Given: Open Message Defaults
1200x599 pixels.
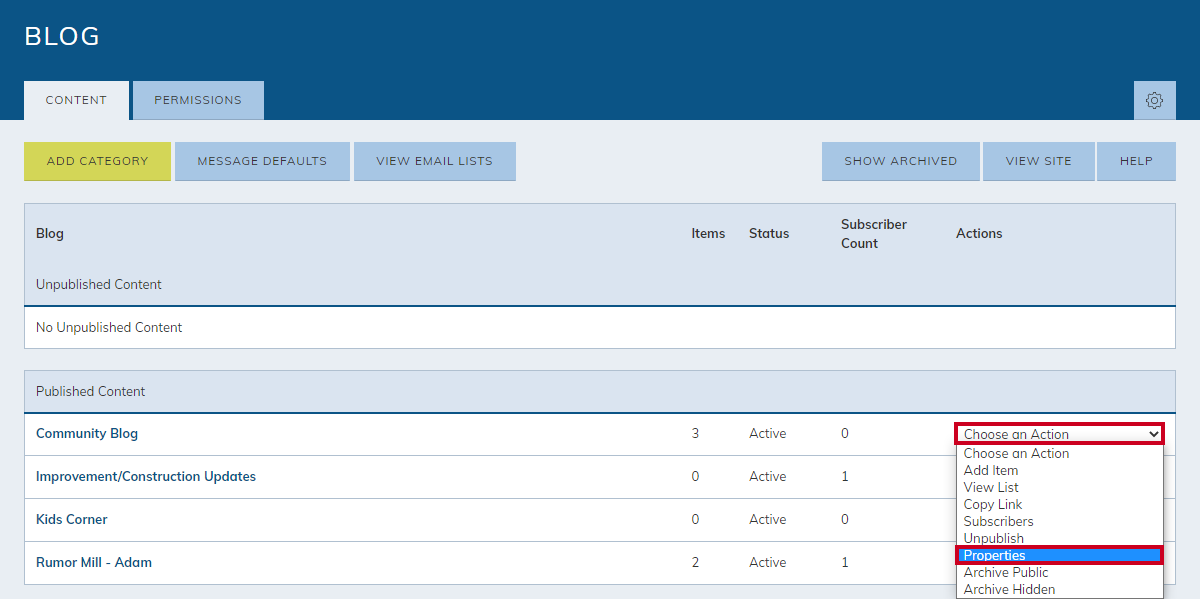Looking at the screenshot, I should (262, 161).
